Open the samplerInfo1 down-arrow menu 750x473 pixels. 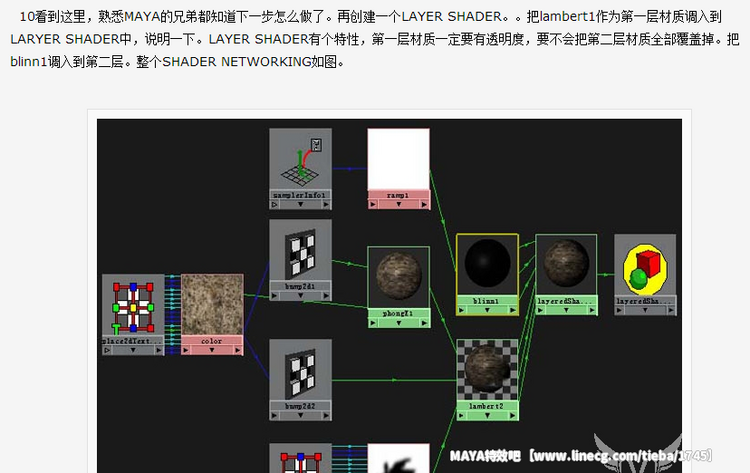(300, 204)
